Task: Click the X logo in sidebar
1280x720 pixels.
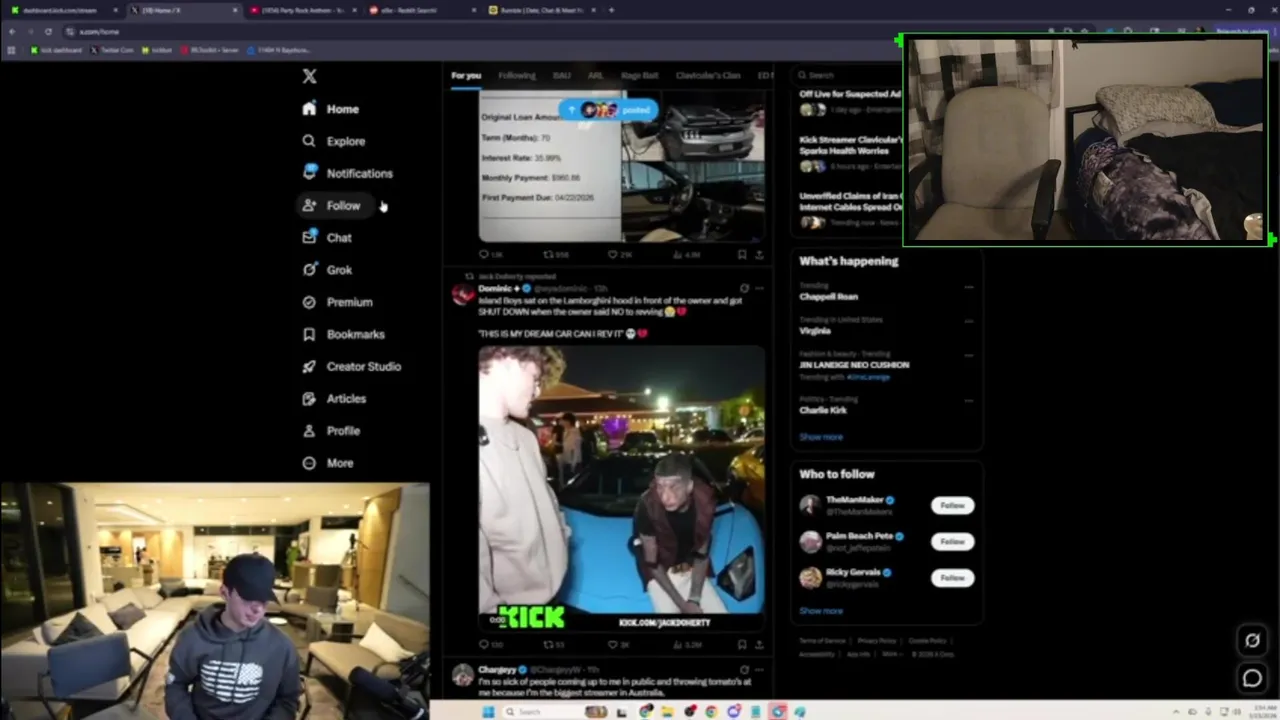Action: click(309, 76)
